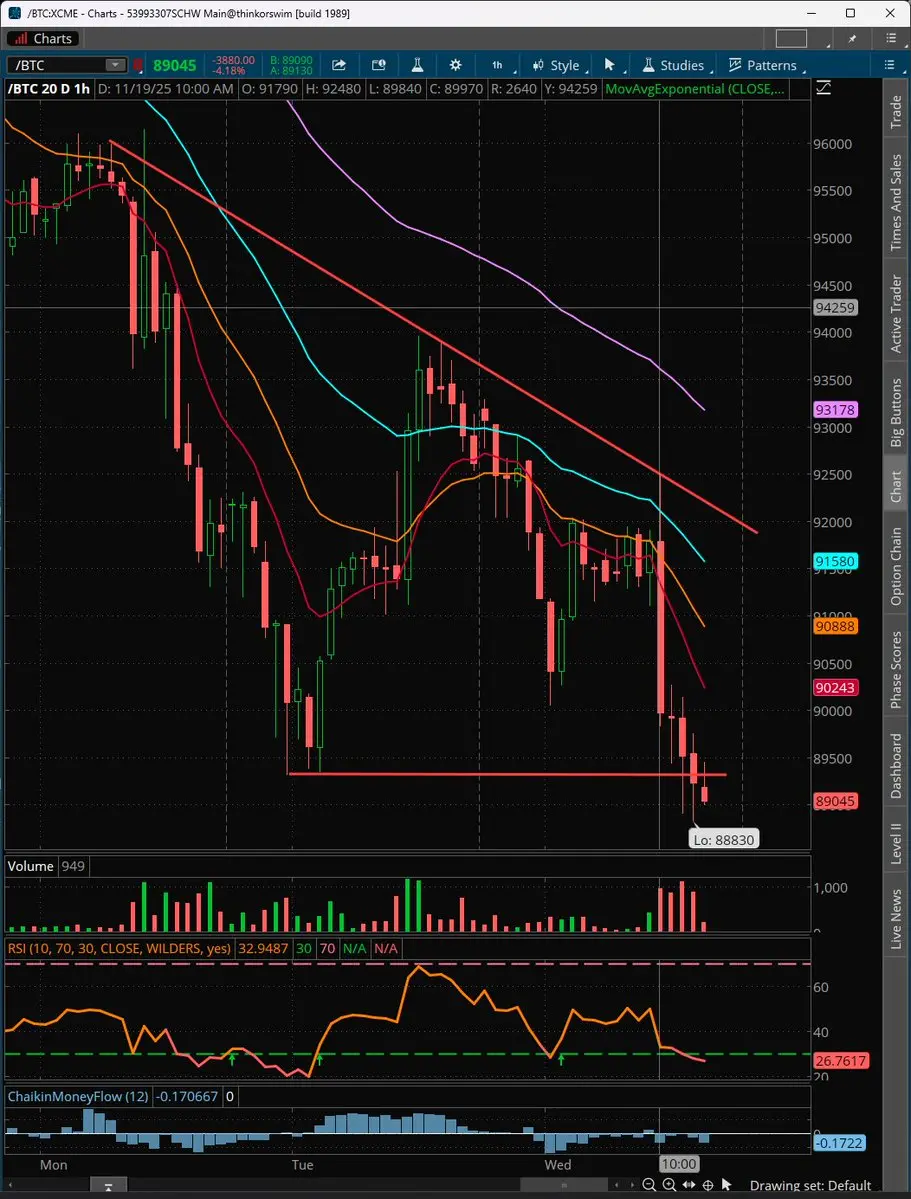Click the RSI 26.7617 value label
Screen dimensions: 911x1199
(840, 1061)
